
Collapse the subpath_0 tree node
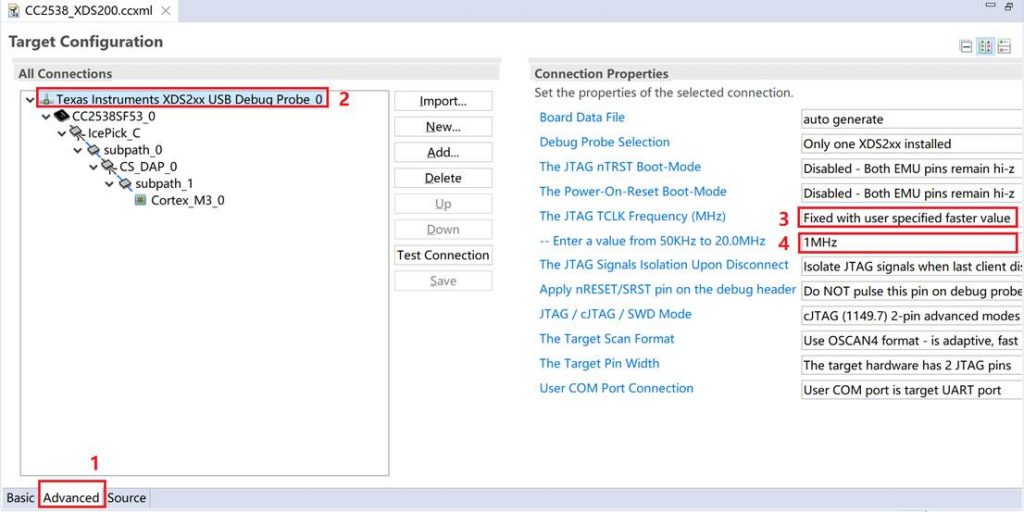point(78,150)
